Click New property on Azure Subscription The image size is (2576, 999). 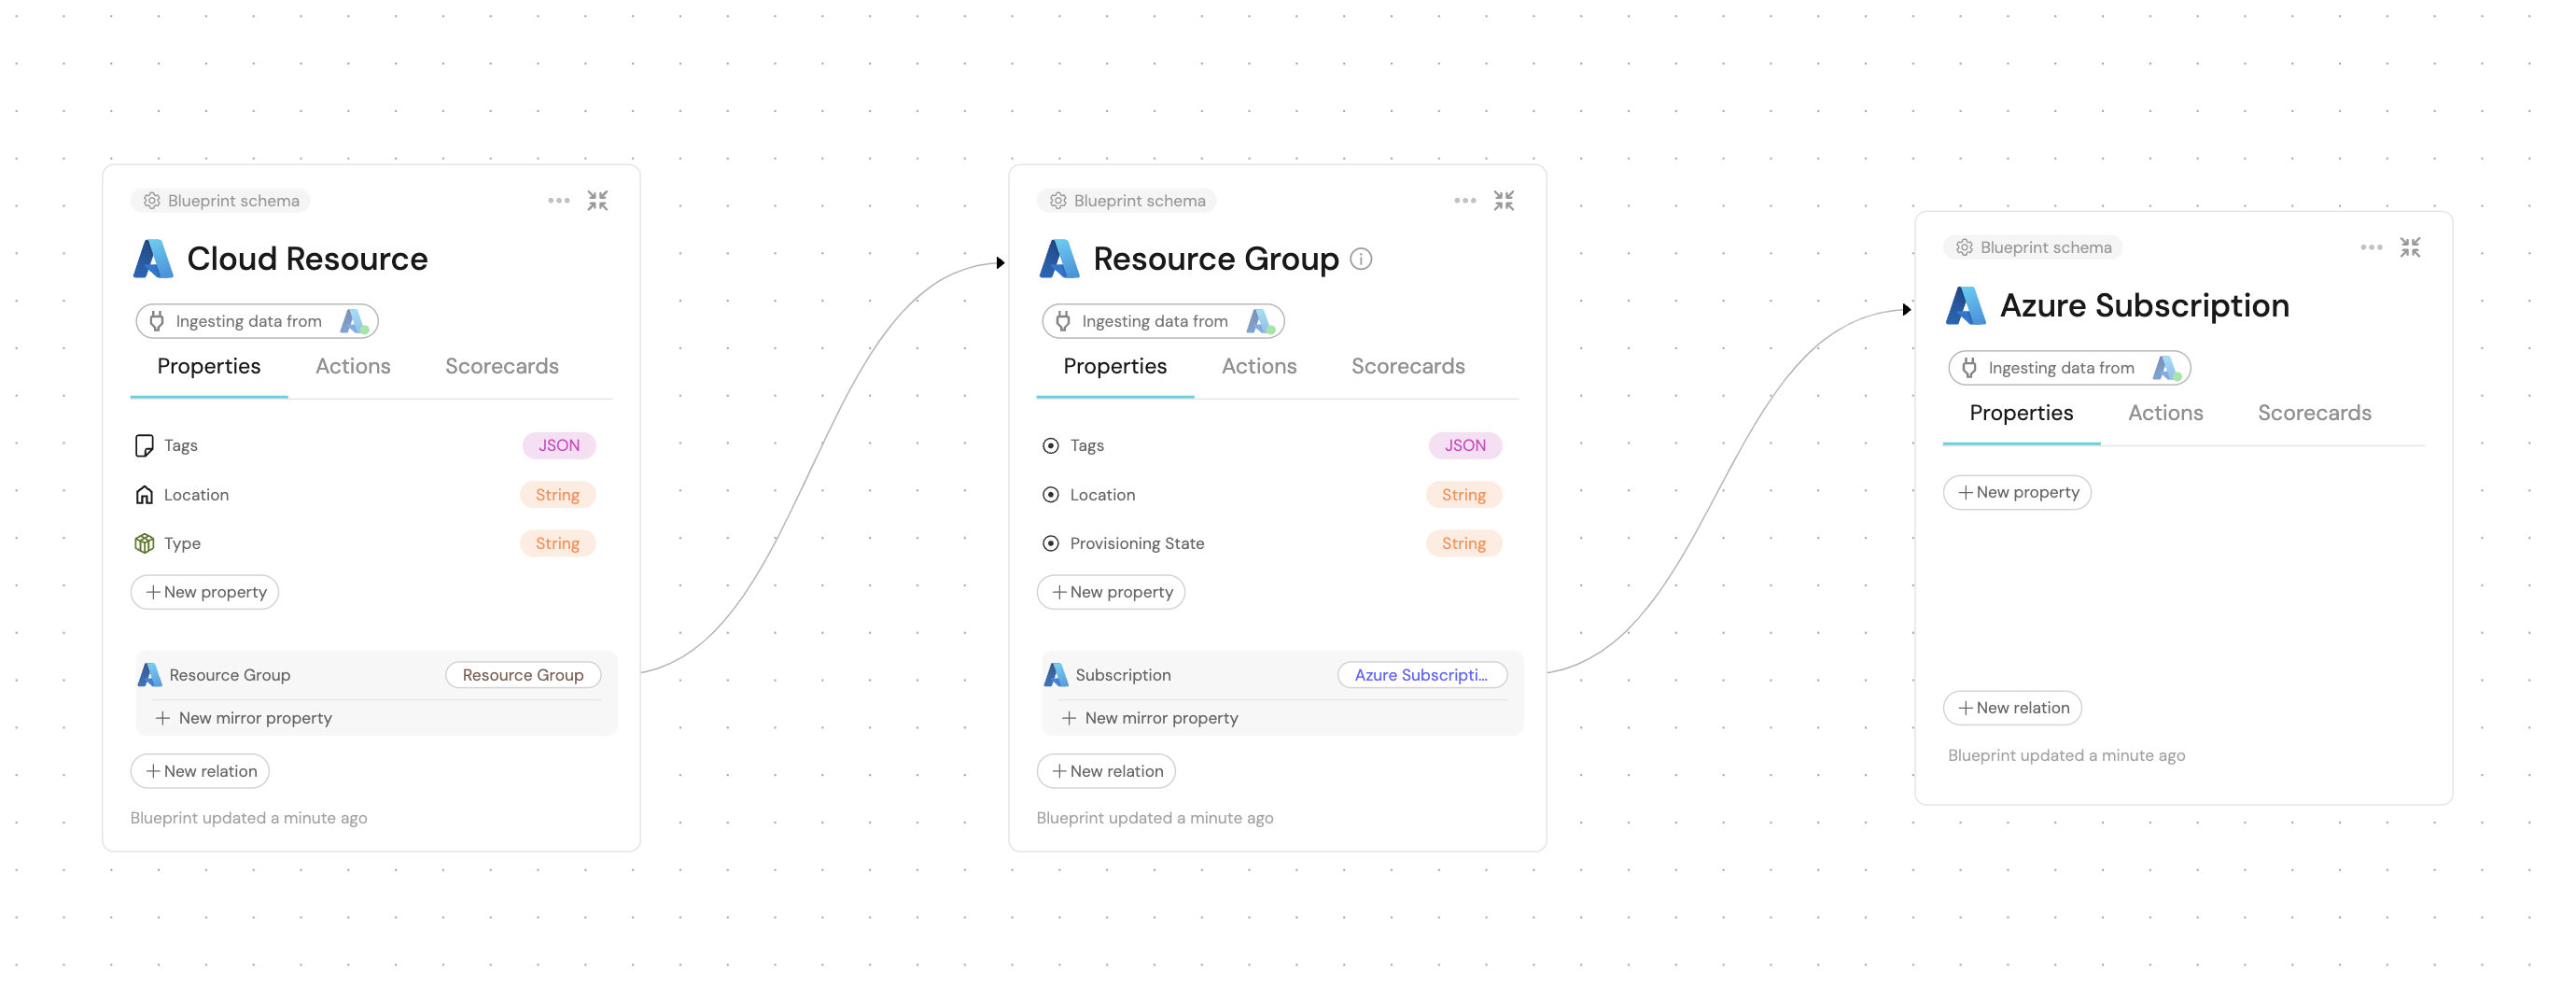point(2017,492)
